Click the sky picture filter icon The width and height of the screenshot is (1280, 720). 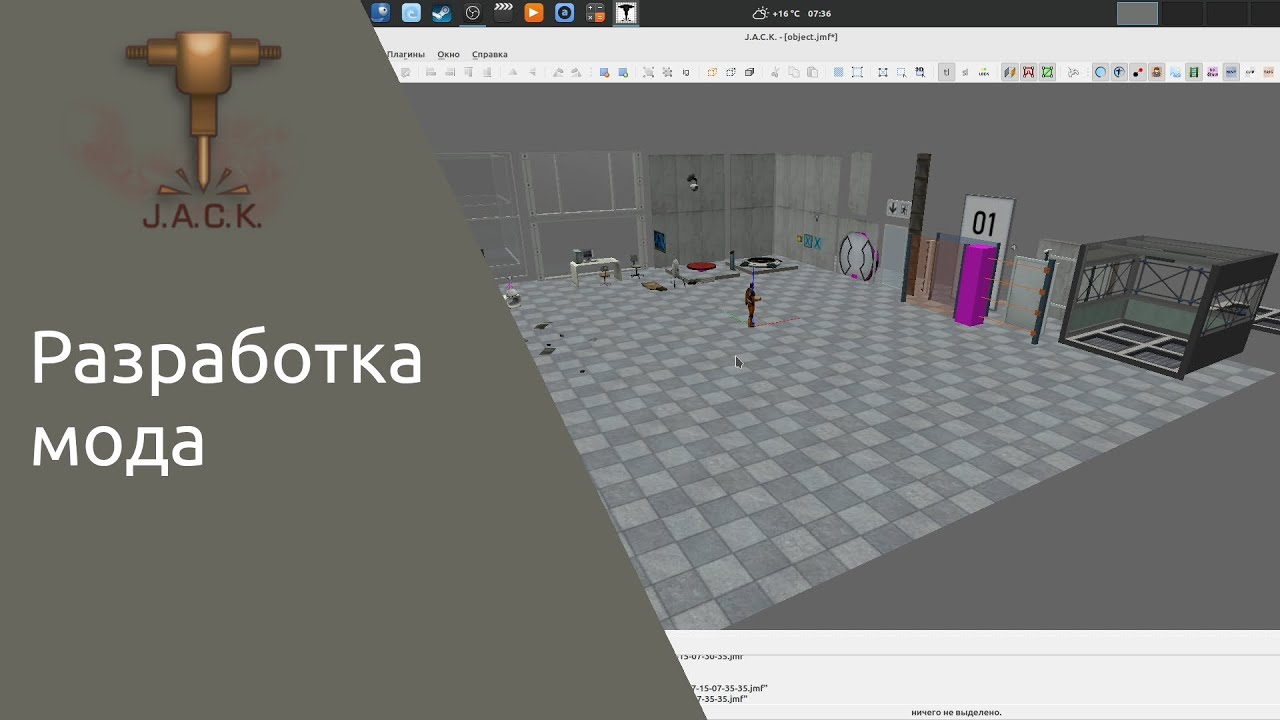(1175, 72)
